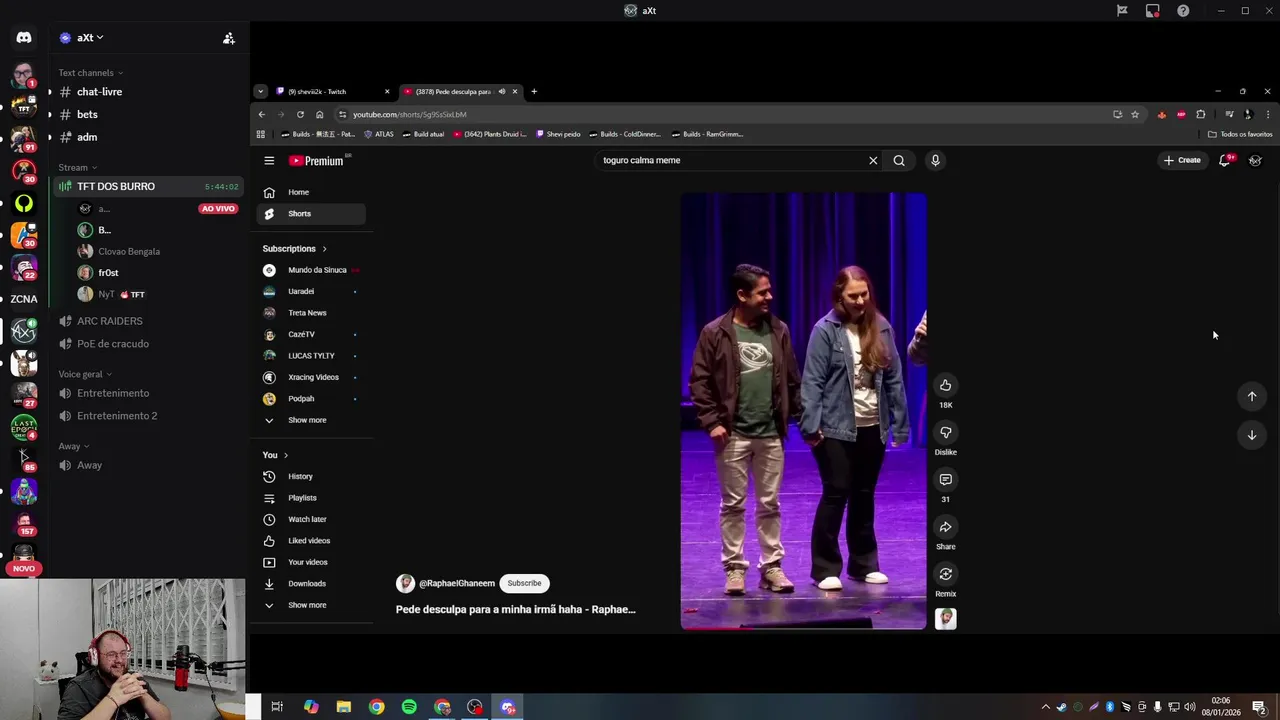The image size is (1280, 720).
Task: Click the Dislike thumbs-down icon
Action: (x=945, y=432)
